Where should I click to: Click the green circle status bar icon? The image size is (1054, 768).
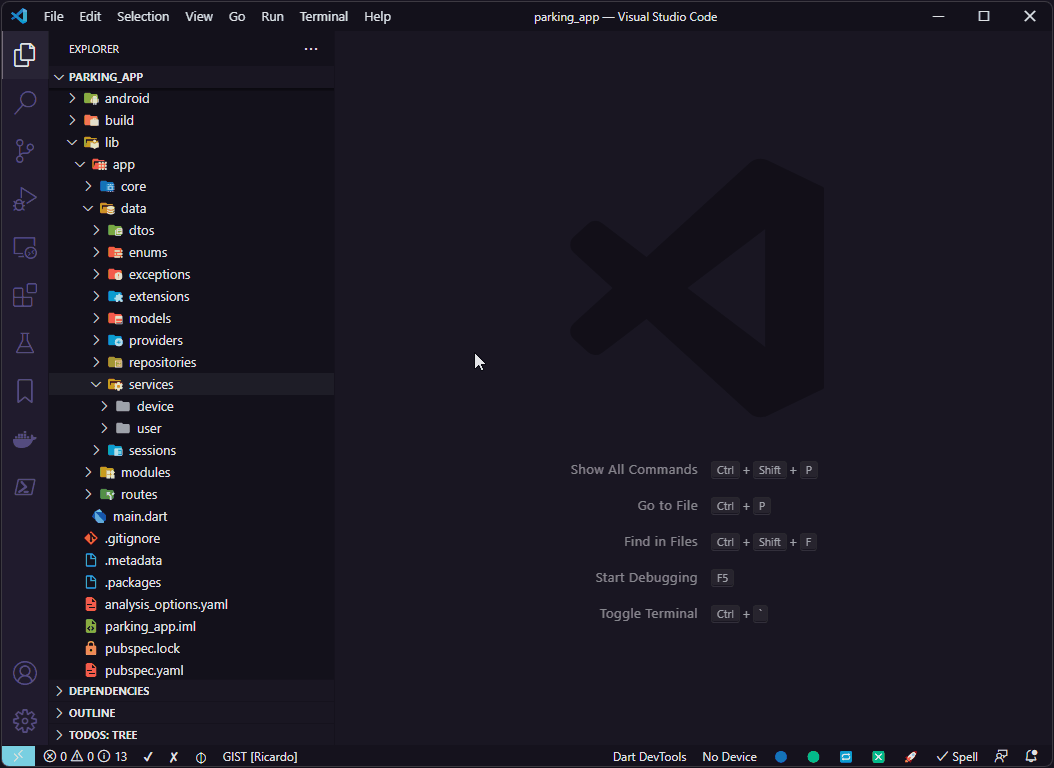pyautogui.click(x=813, y=757)
